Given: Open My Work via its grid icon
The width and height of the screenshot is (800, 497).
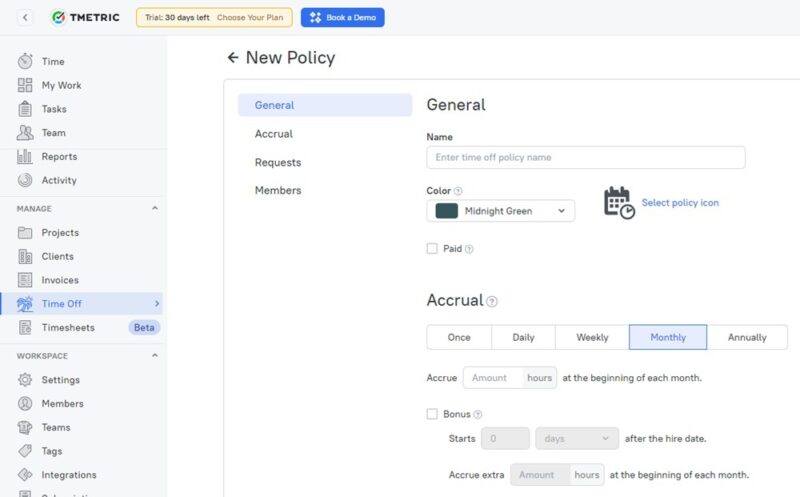Looking at the screenshot, I should (x=25, y=86).
